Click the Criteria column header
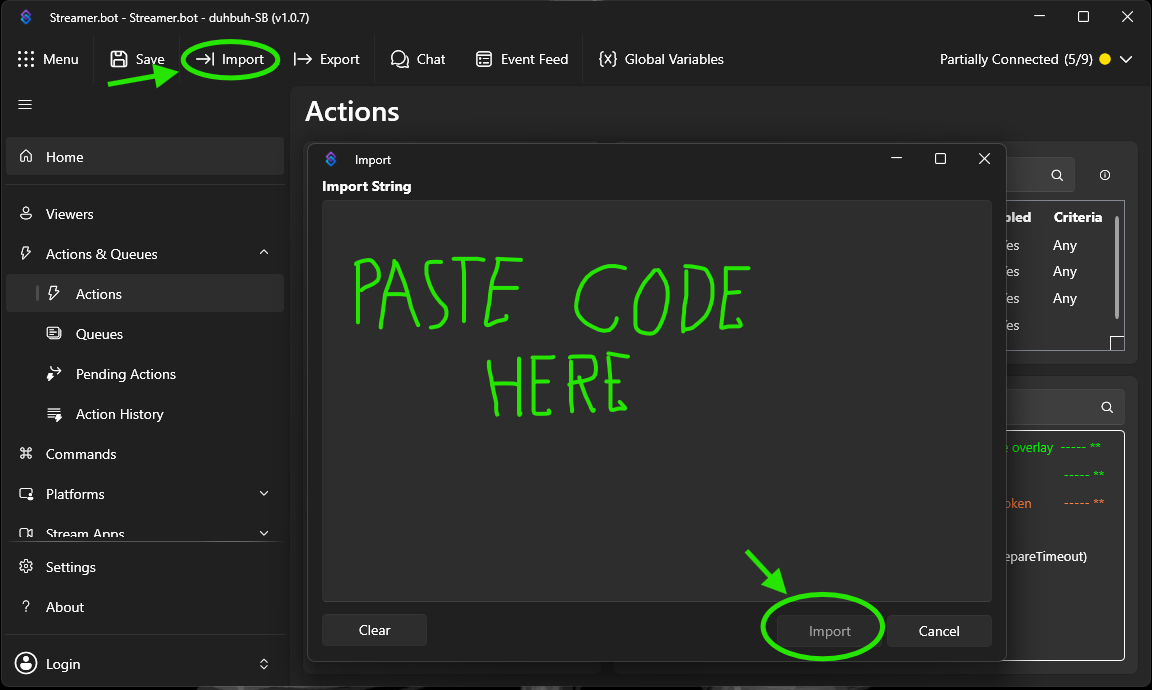1152x690 pixels. [1078, 218]
